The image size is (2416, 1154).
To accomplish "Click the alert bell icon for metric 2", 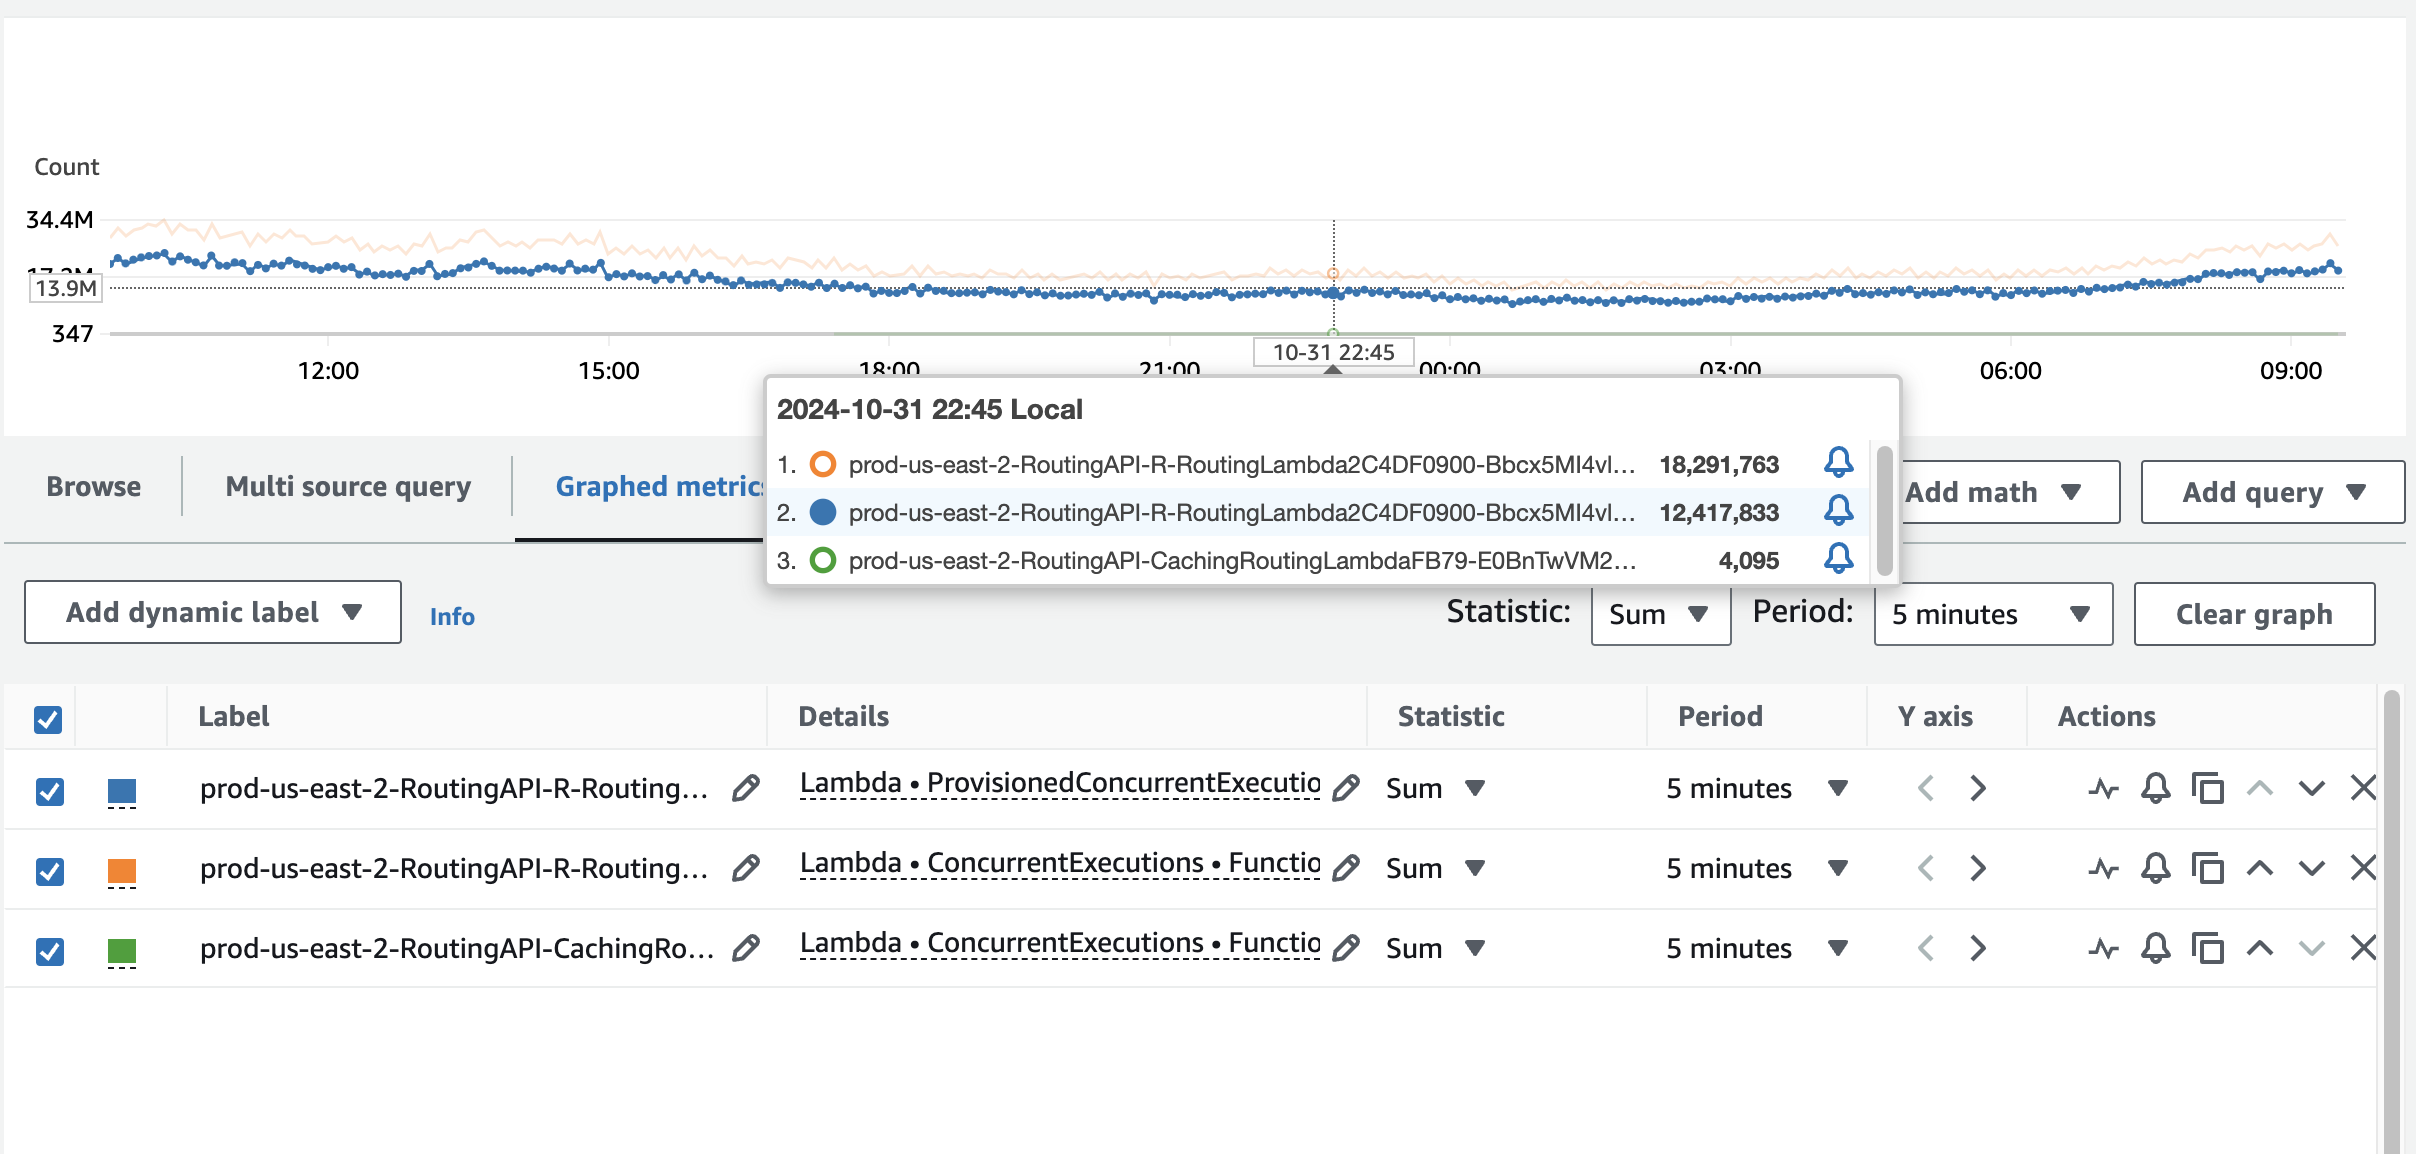I will point(1838,512).
